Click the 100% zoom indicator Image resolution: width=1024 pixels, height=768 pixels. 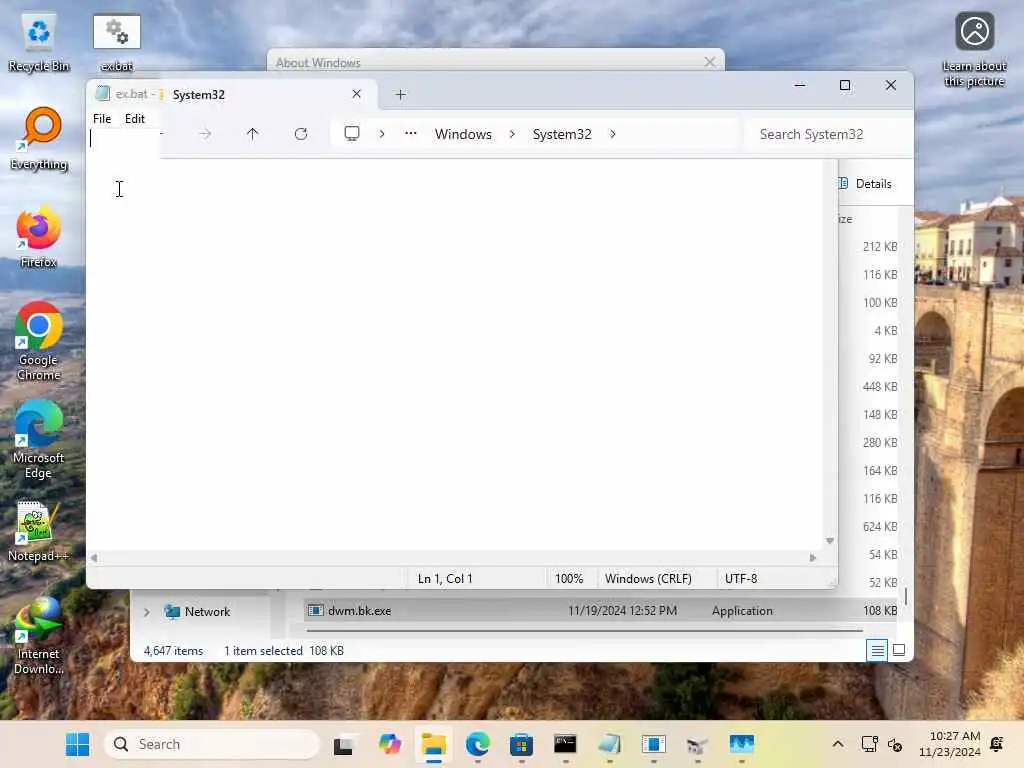[x=569, y=579]
